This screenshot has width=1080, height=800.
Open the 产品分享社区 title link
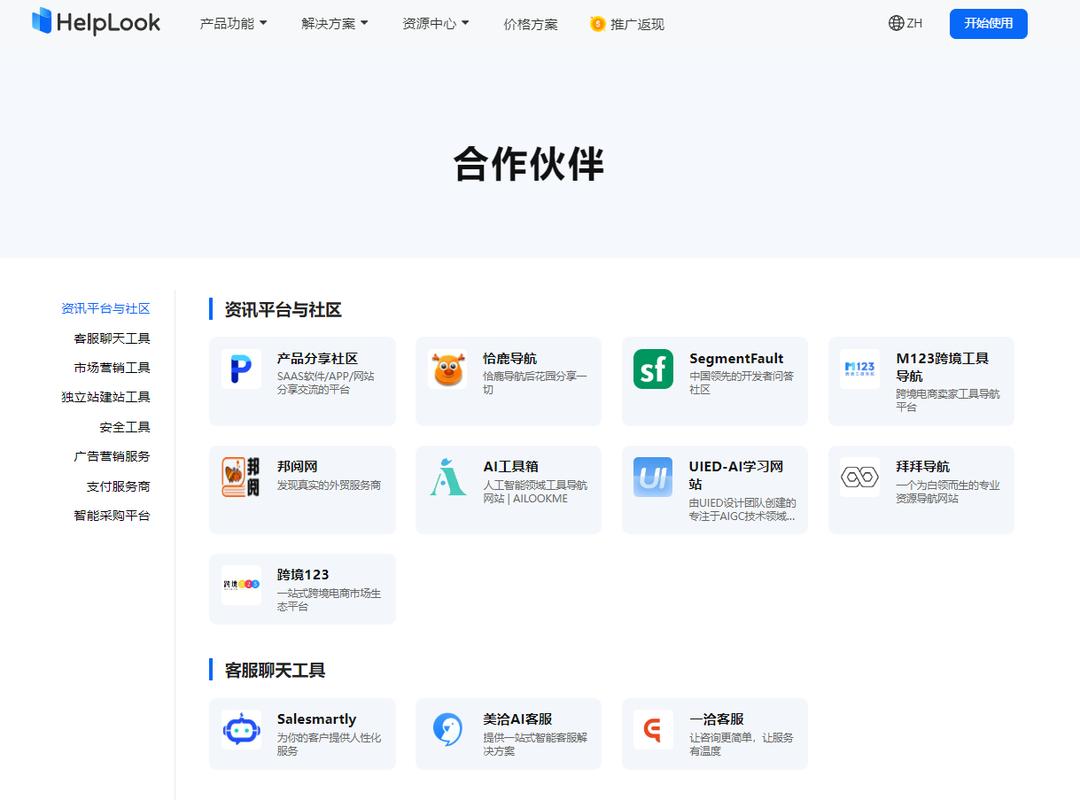tap(318, 358)
